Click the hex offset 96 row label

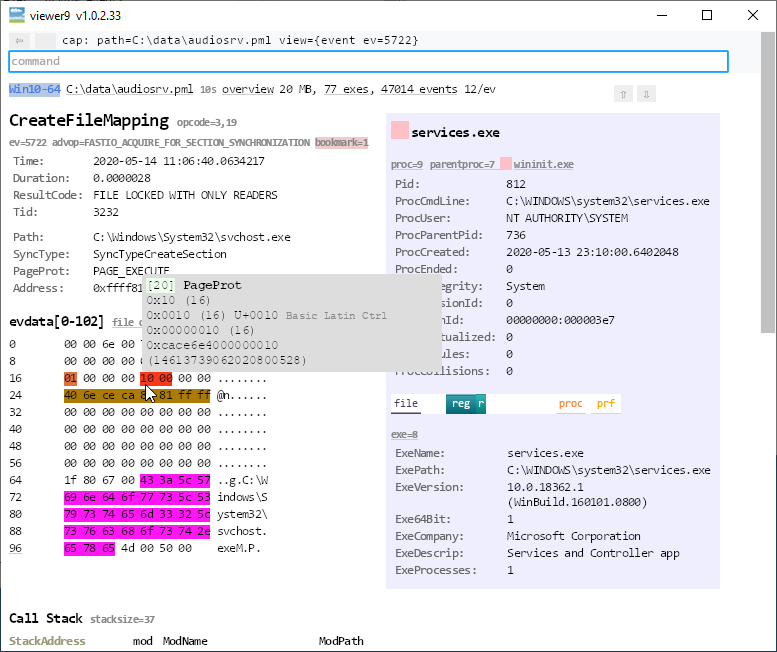point(15,548)
